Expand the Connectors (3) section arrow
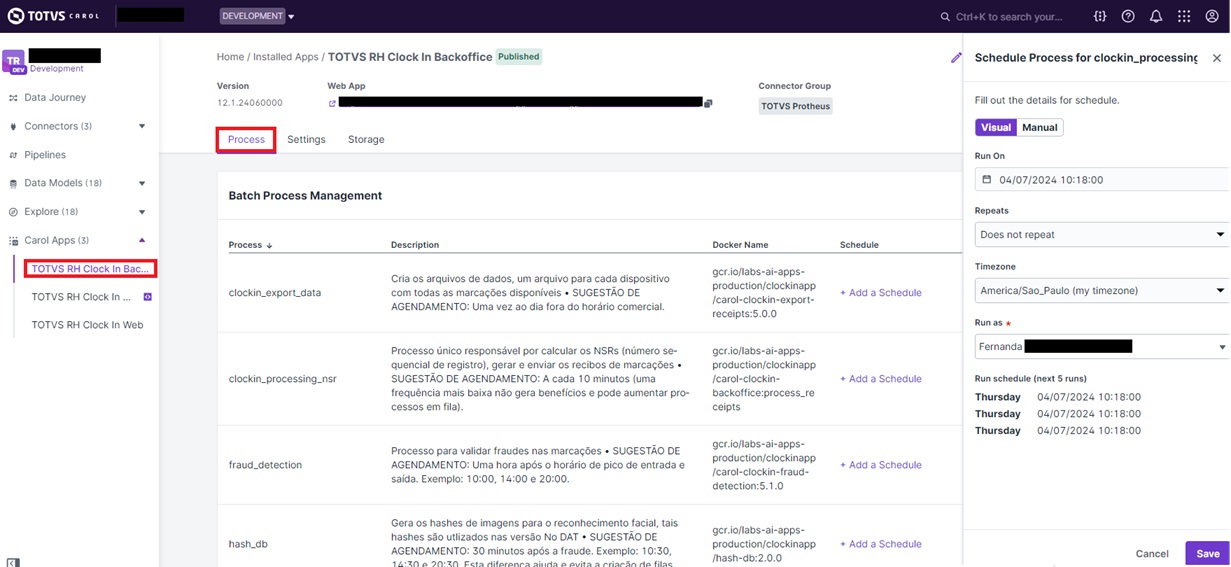The height and width of the screenshot is (567, 1231). click(x=142, y=126)
